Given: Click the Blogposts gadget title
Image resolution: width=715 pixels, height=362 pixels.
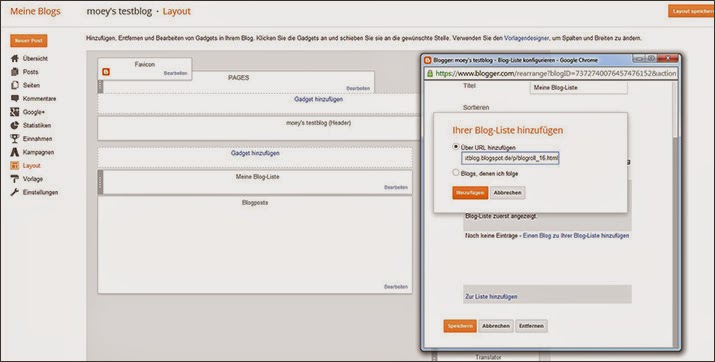Looking at the screenshot, I should (x=255, y=202).
